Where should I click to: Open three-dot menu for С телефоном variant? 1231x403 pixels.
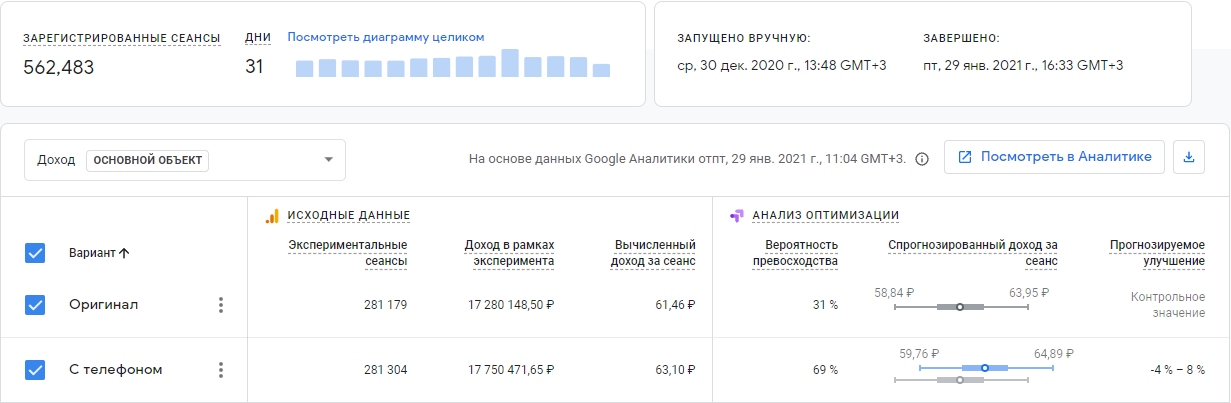pos(221,370)
